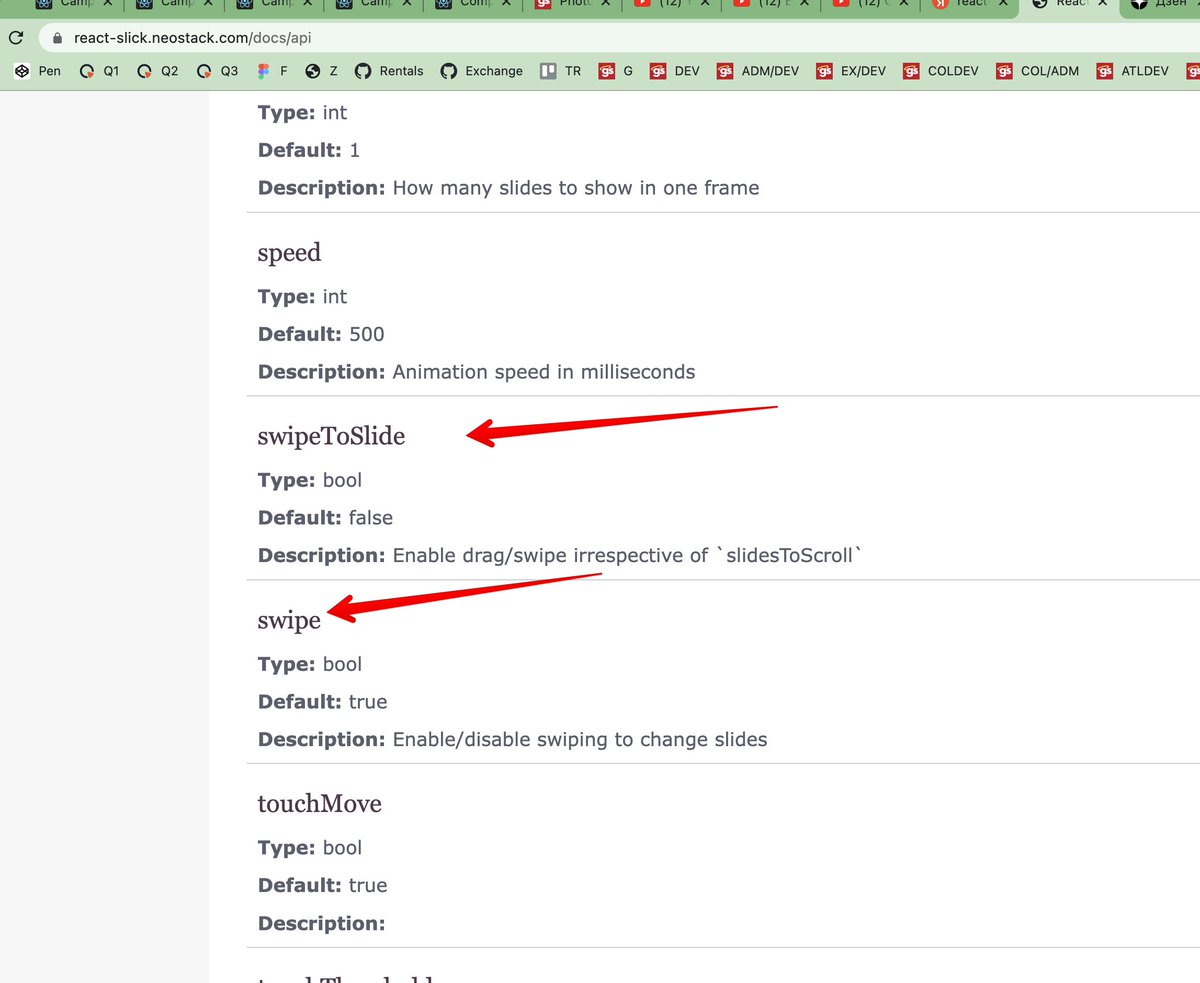The image size is (1200, 983).
Task: Close the Photo browser tab
Action: [606, 3]
